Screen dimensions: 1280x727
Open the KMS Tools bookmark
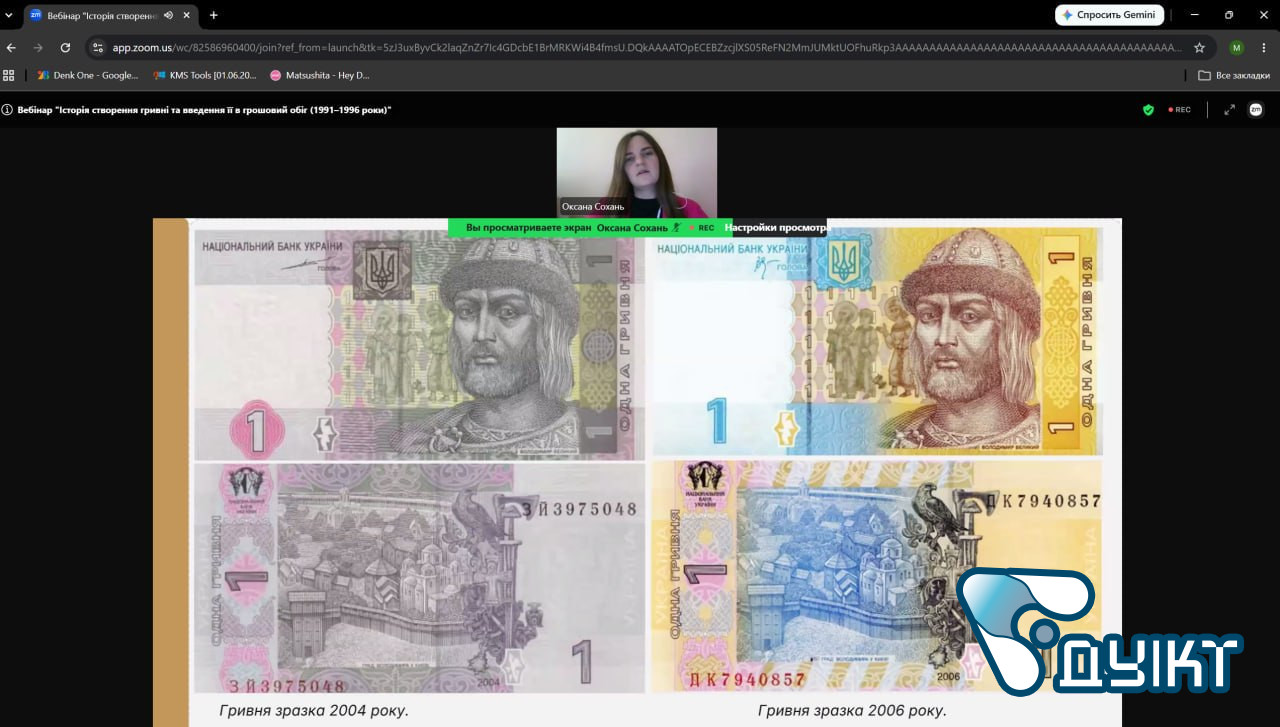point(205,75)
